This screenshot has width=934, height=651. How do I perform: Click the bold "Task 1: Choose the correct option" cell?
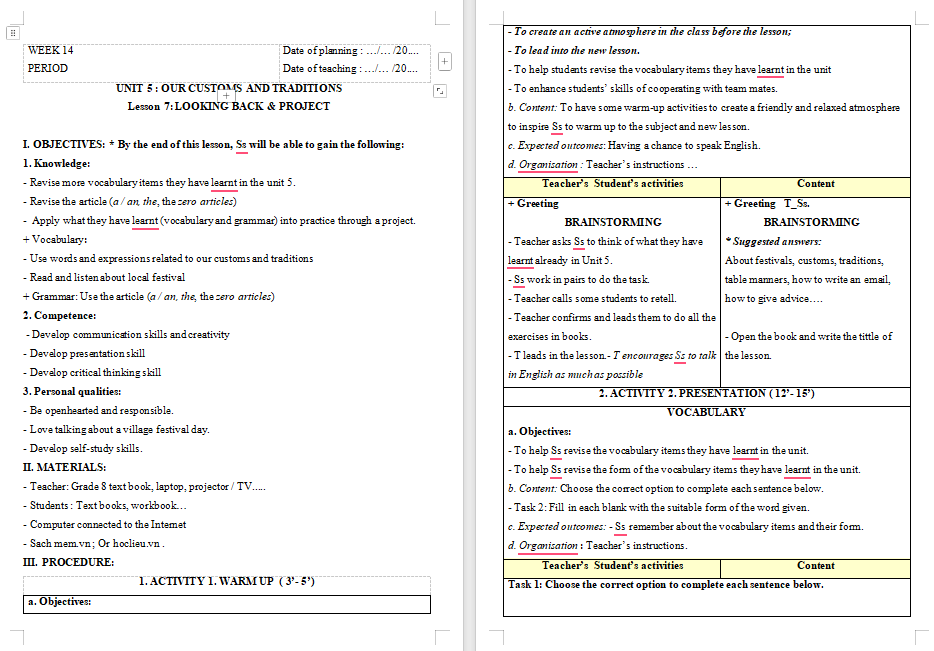point(666,585)
